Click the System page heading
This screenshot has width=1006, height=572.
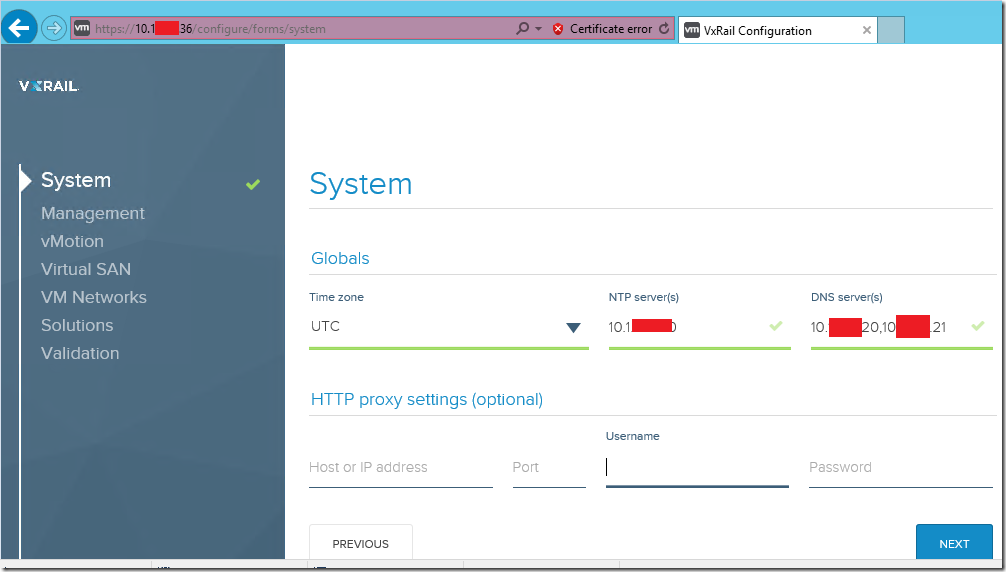click(361, 184)
